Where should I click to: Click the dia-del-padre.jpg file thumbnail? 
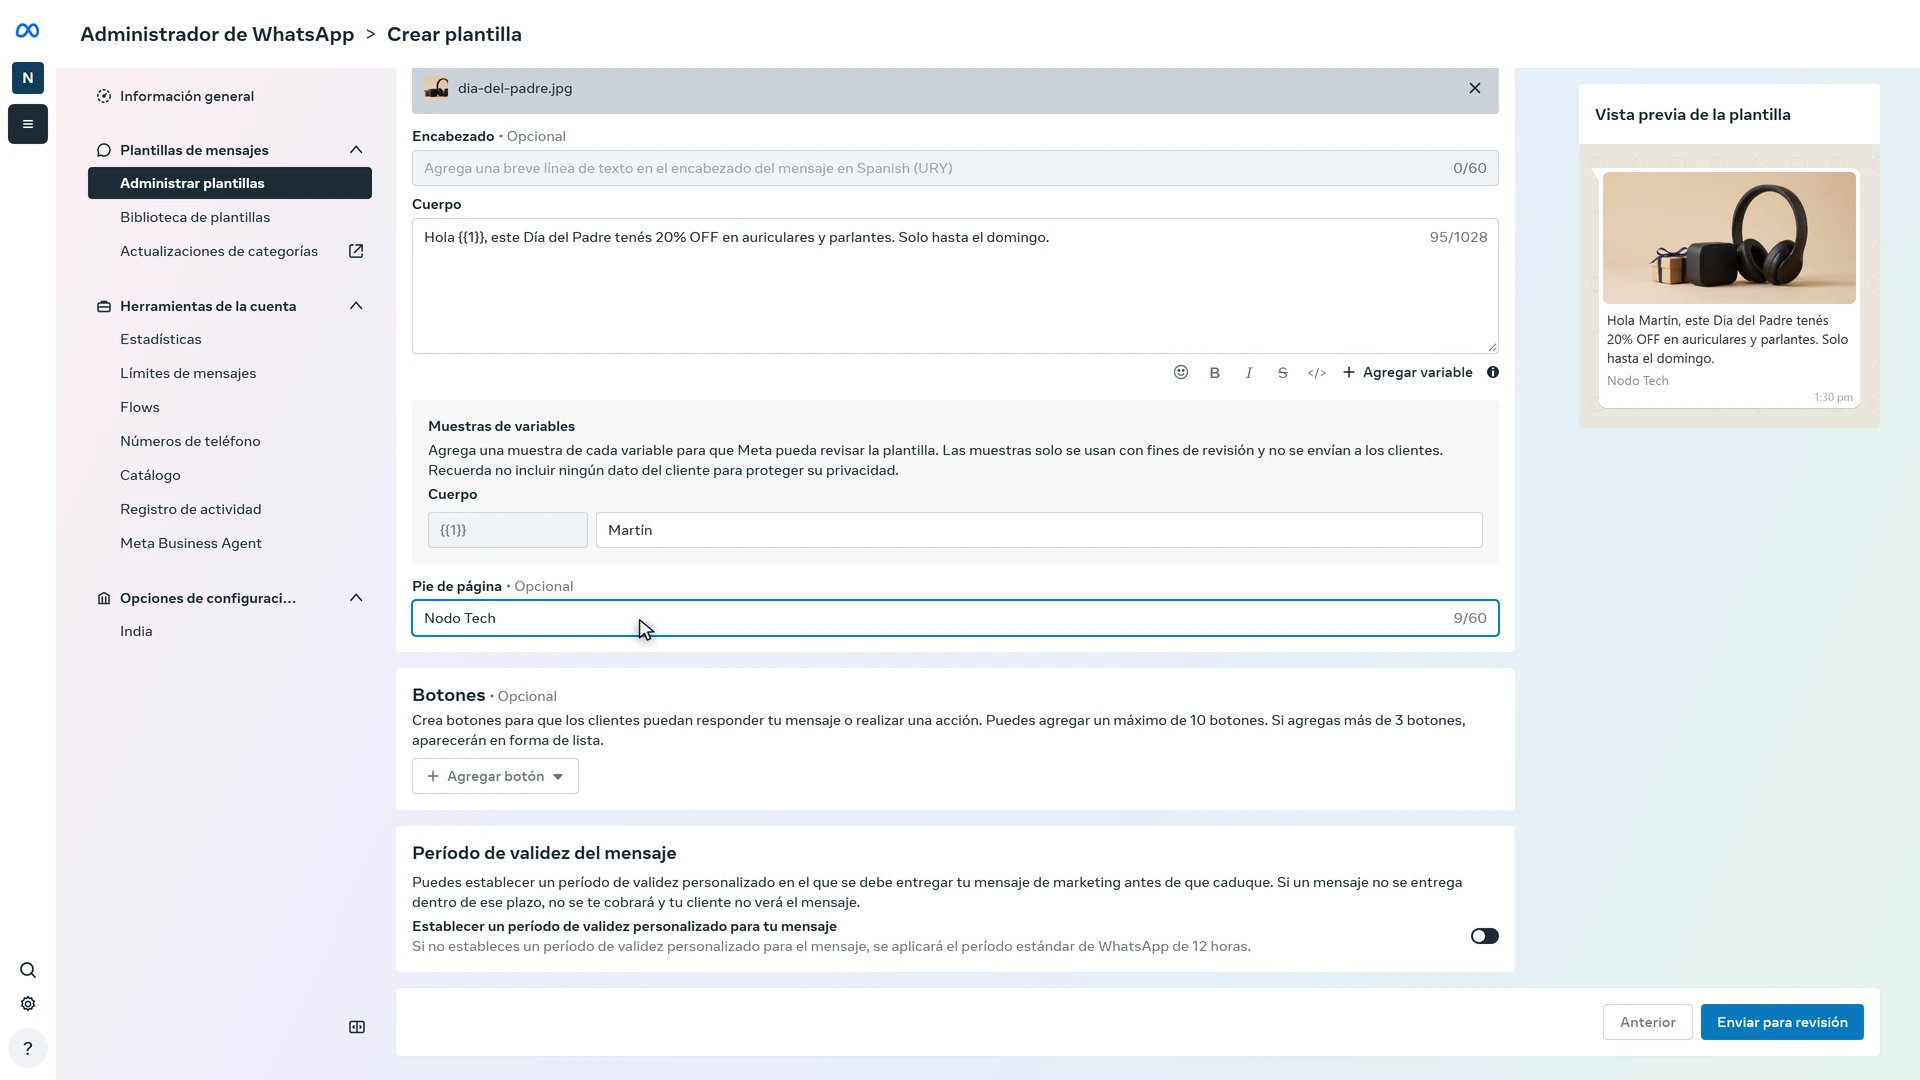(436, 88)
